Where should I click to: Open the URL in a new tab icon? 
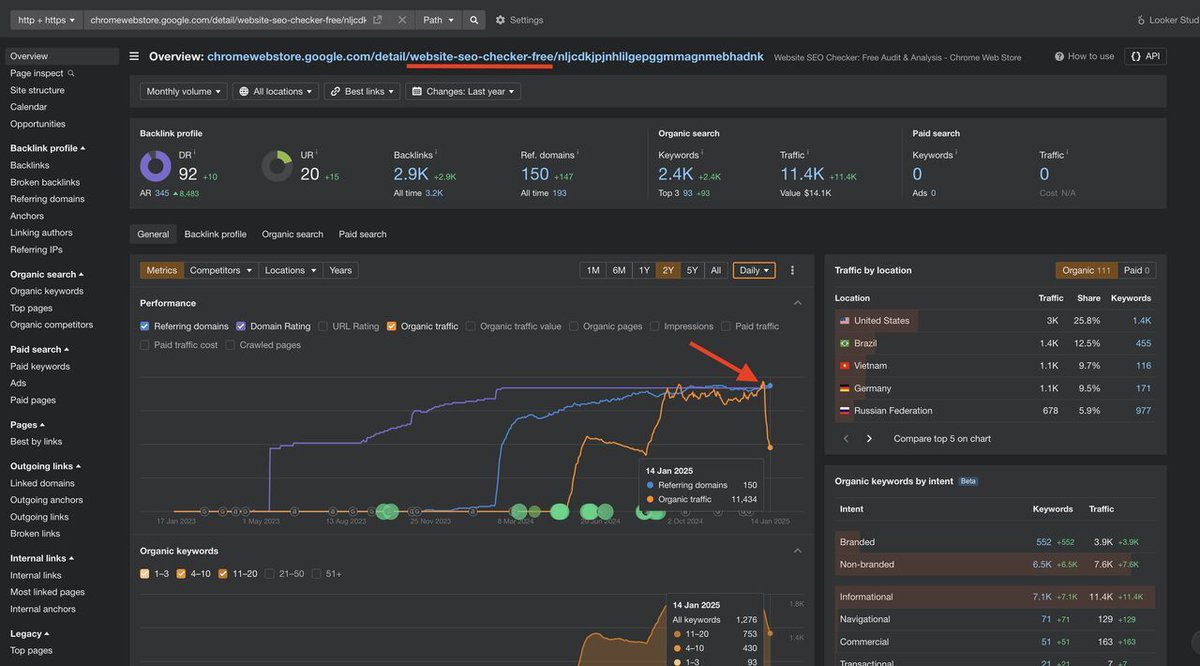(377, 20)
